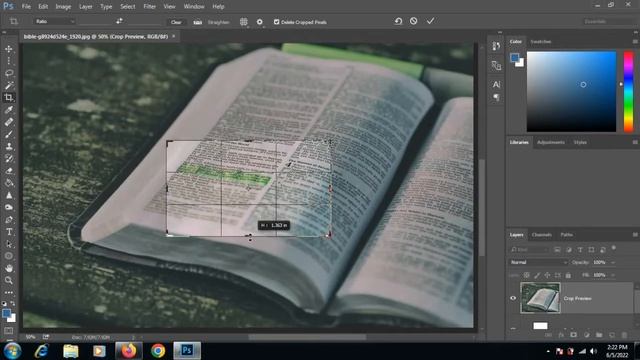Open the Filter menu
The width and height of the screenshot is (640, 360).
(x=149, y=7)
